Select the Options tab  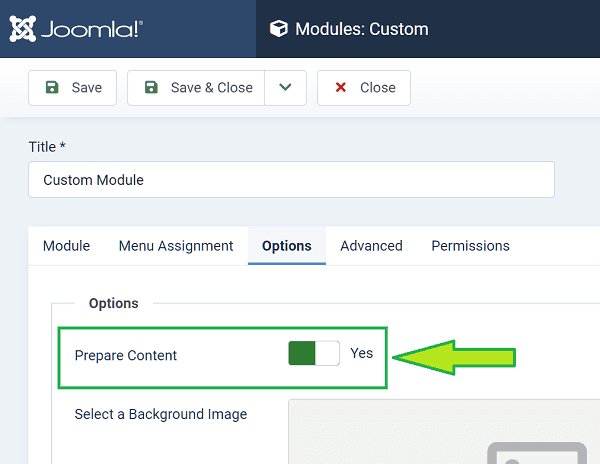[x=286, y=246]
